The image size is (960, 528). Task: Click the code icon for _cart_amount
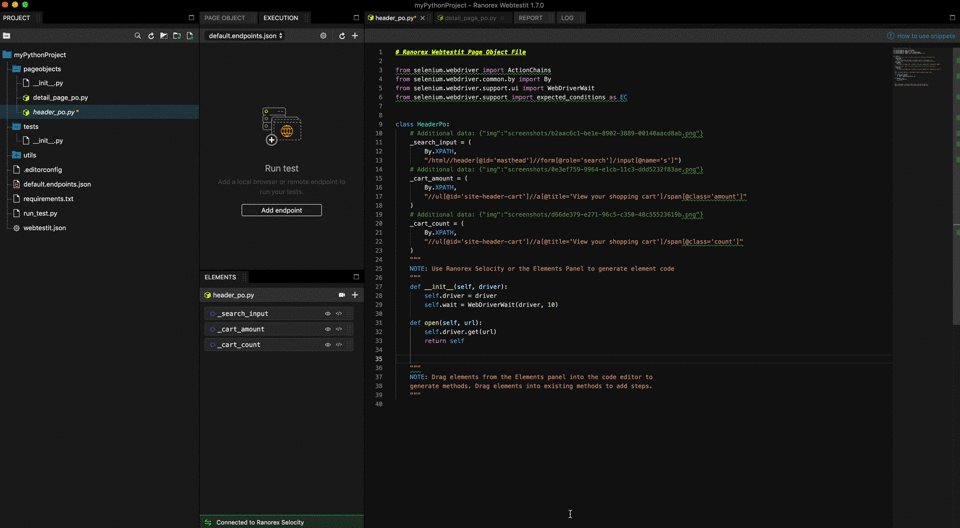(x=339, y=329)
